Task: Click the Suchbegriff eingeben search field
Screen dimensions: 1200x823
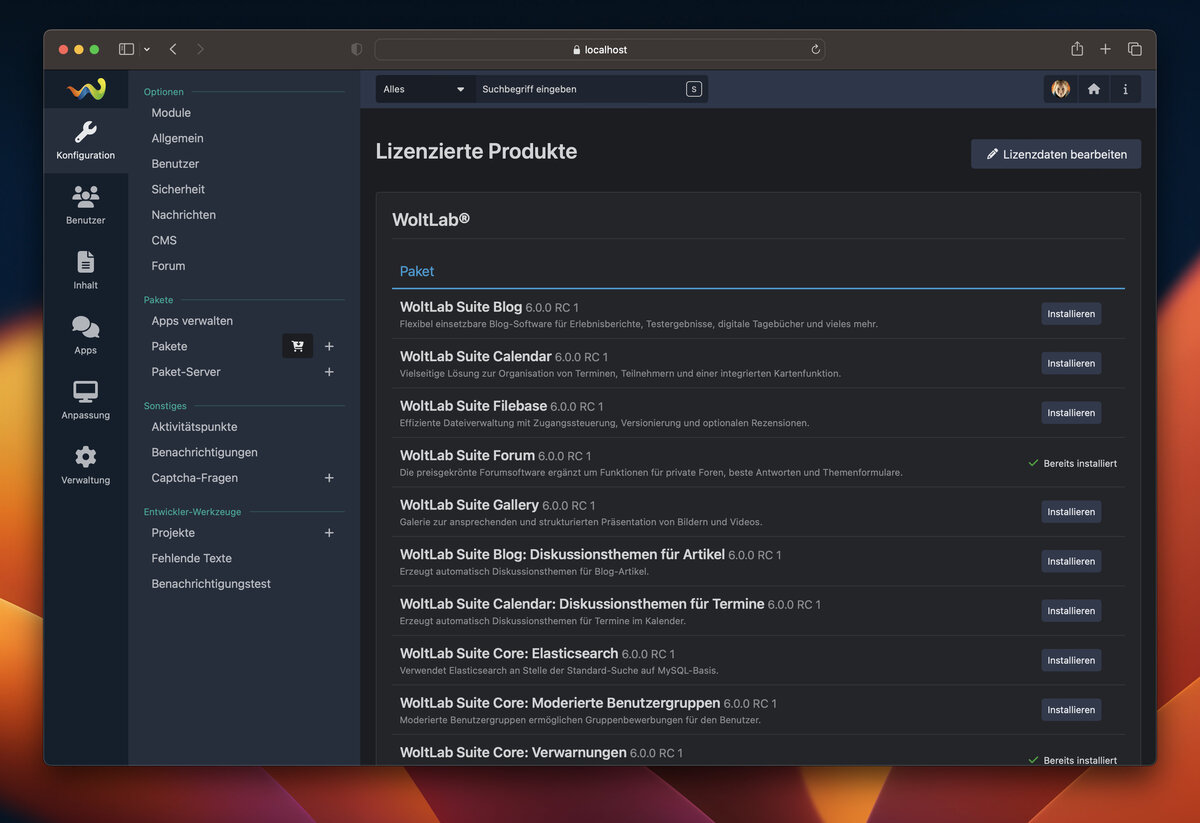Action: click(x=580, y=89)
